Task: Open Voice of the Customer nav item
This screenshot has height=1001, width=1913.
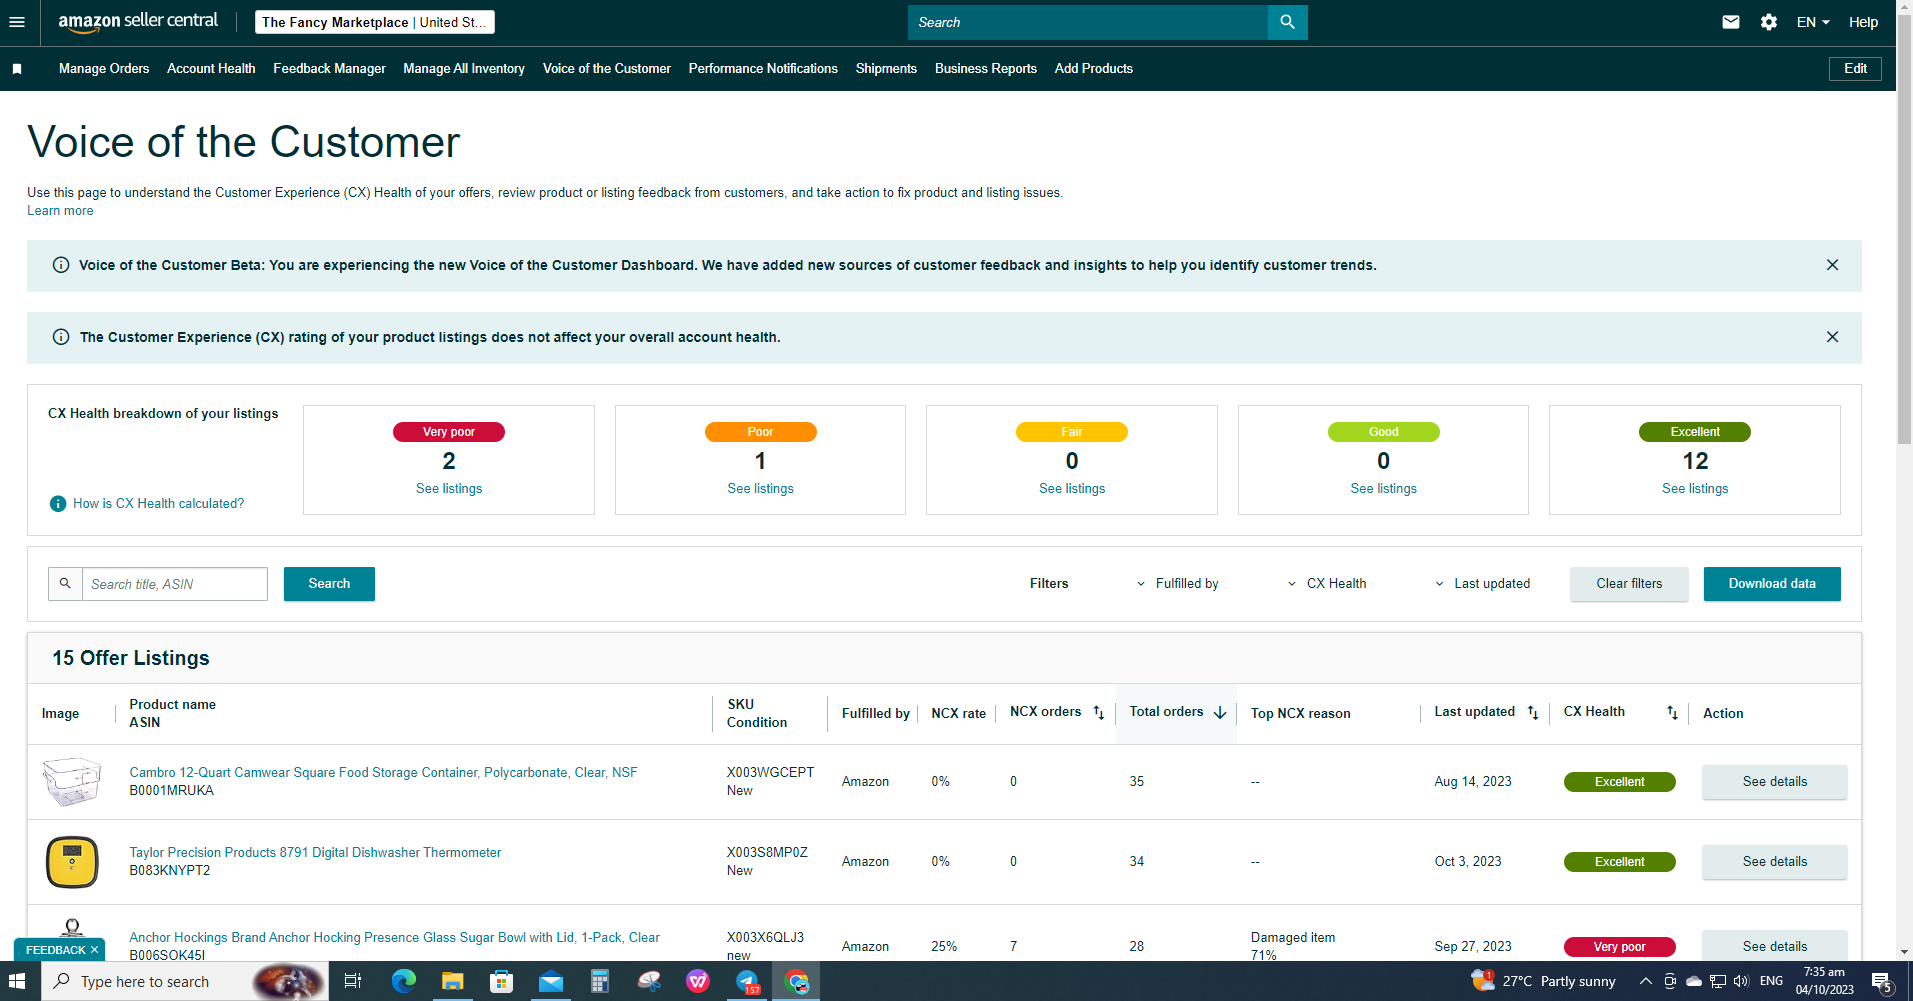Action: [607, 69]
